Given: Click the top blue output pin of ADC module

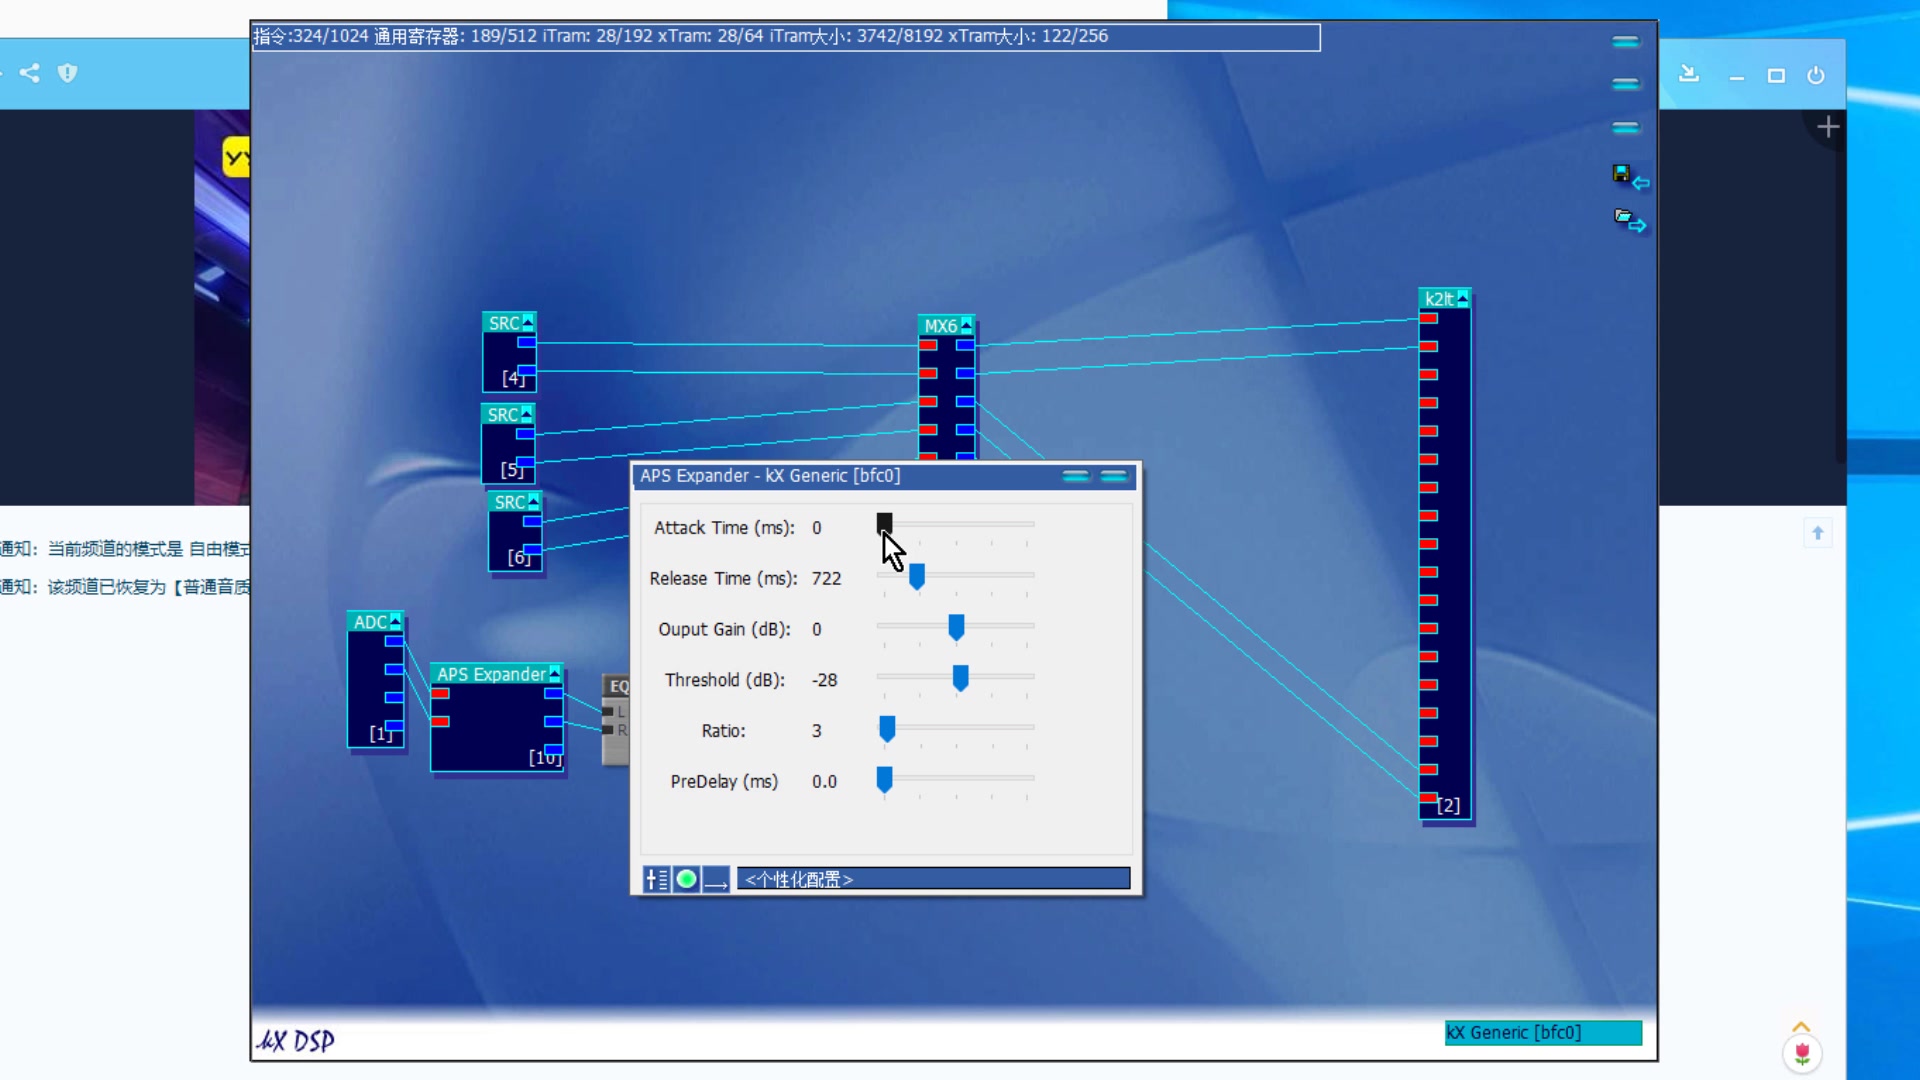Looking at the screenshot, I should pos(394,641).
